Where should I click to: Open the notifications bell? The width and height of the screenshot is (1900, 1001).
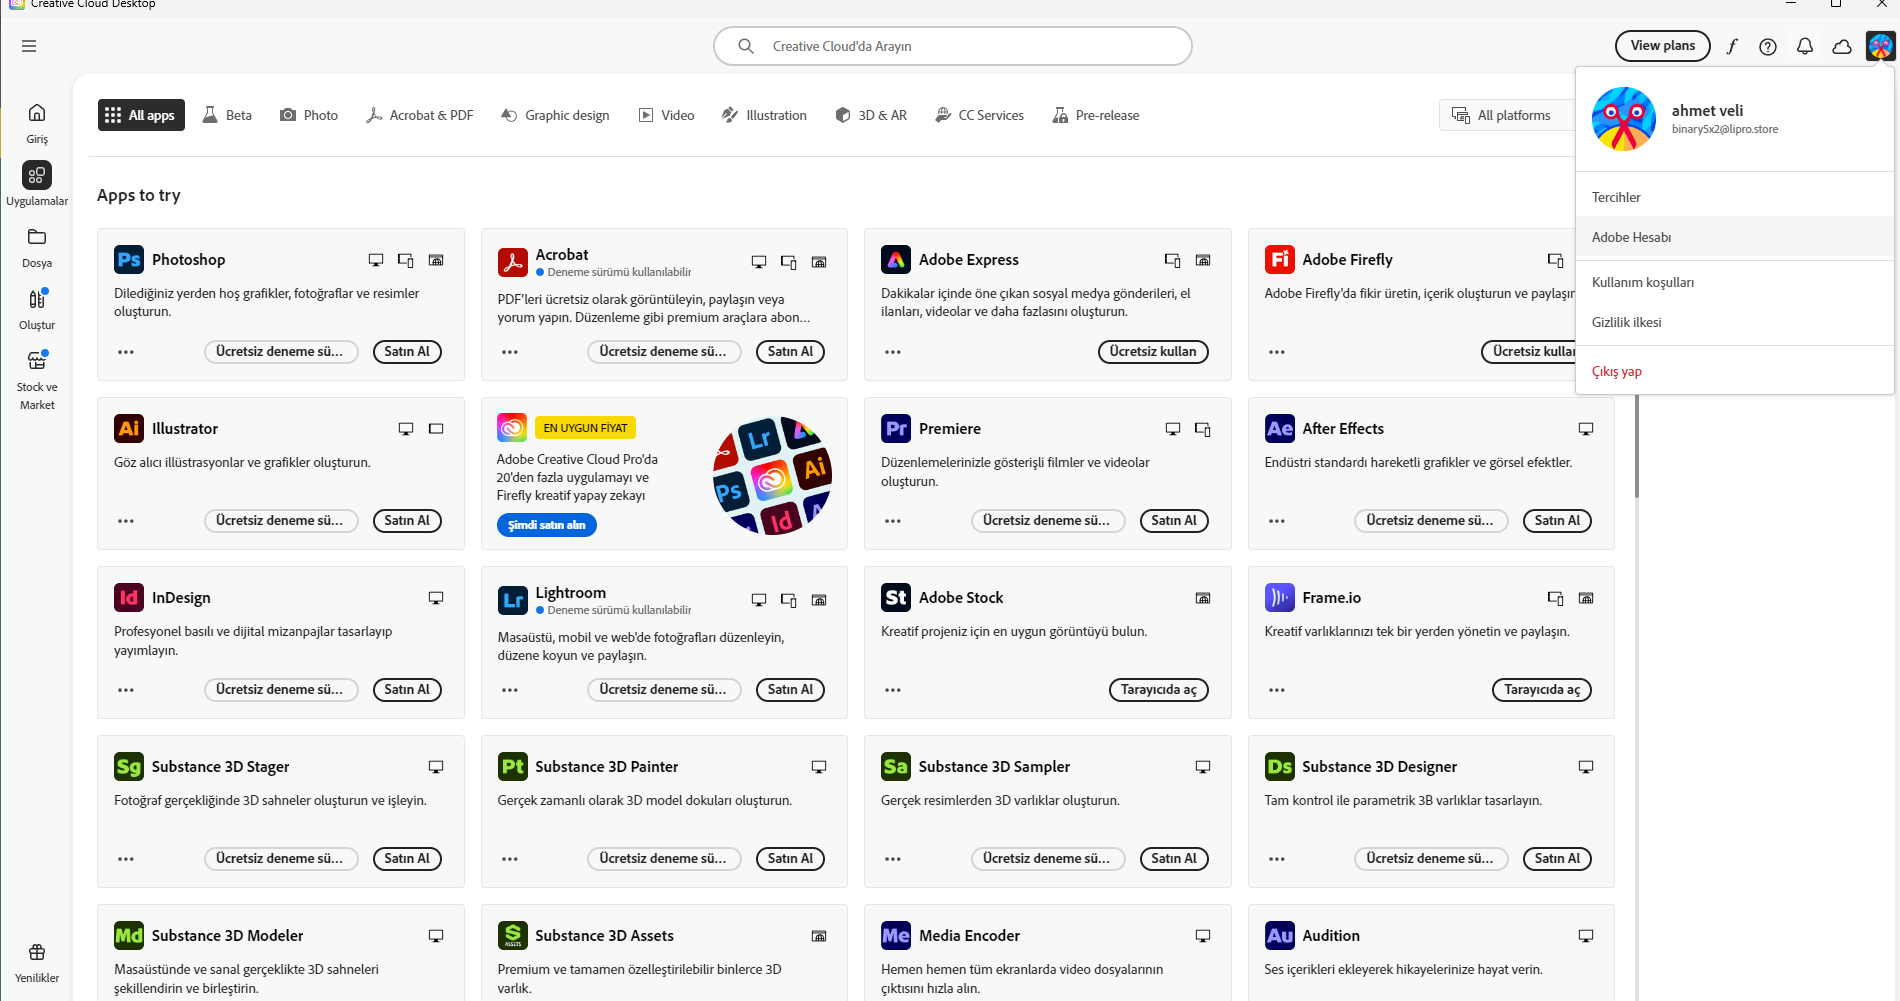(1805, 46)
